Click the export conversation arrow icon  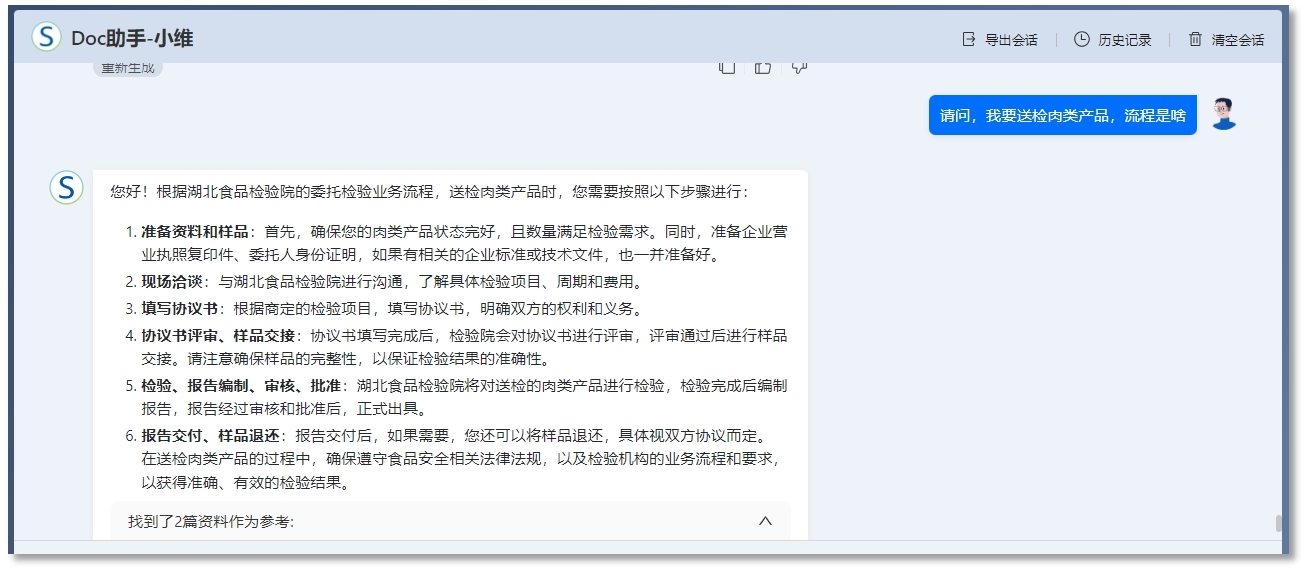tap(968, 39)
